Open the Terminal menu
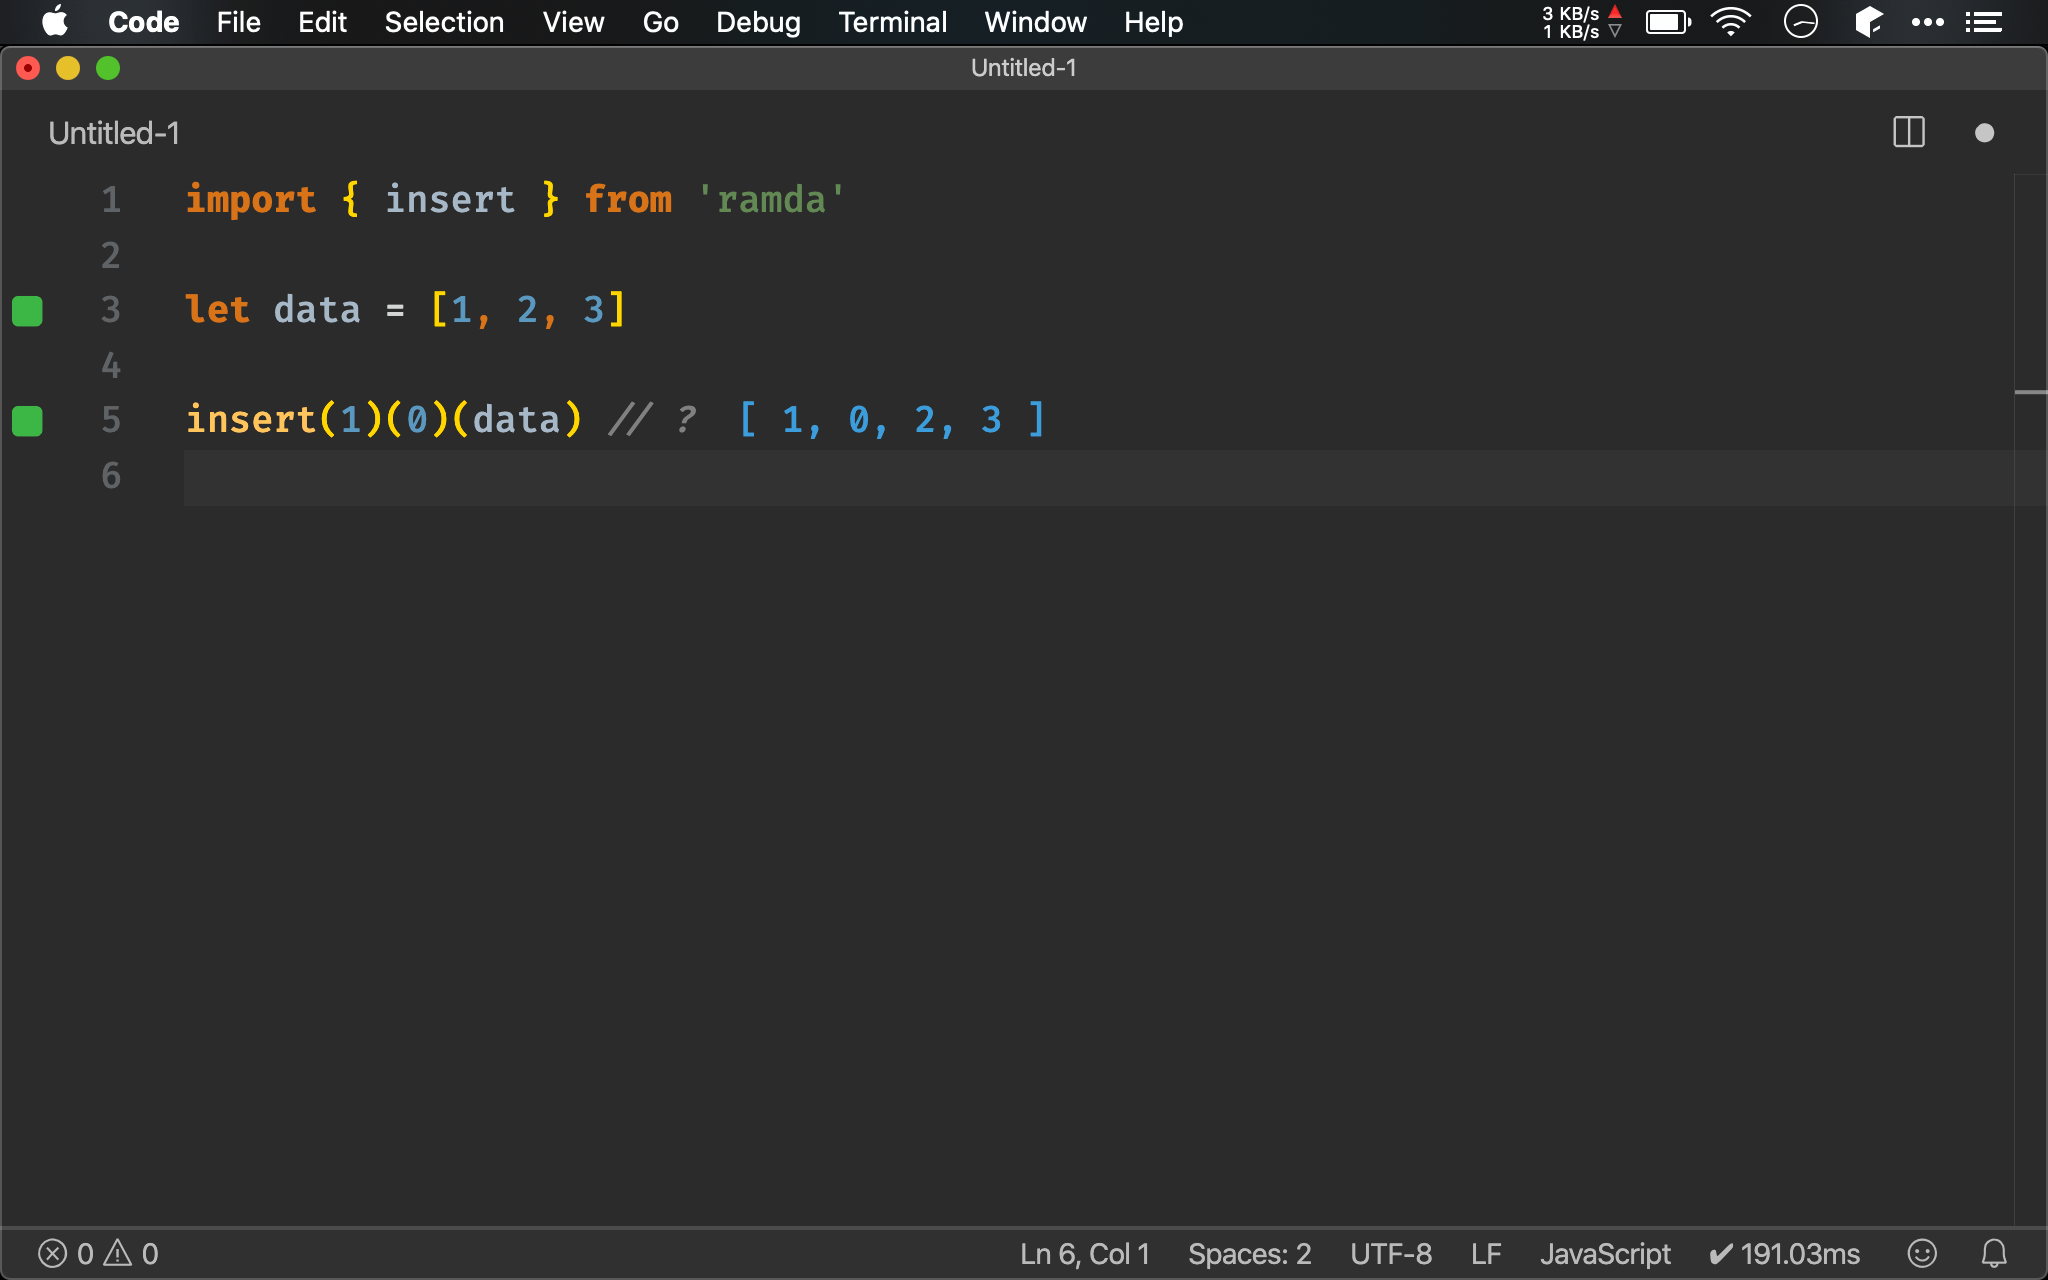Image resolution: width=2048 pixels, height=1280 pixels. tap(892, 22)
